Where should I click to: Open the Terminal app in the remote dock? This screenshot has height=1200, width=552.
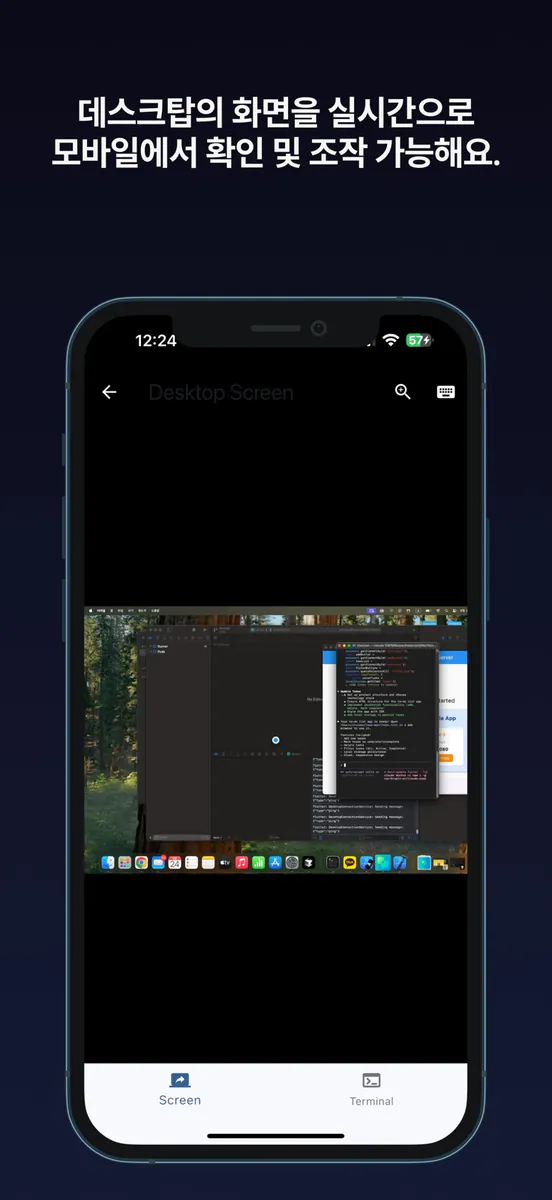[x=332, y=863]
